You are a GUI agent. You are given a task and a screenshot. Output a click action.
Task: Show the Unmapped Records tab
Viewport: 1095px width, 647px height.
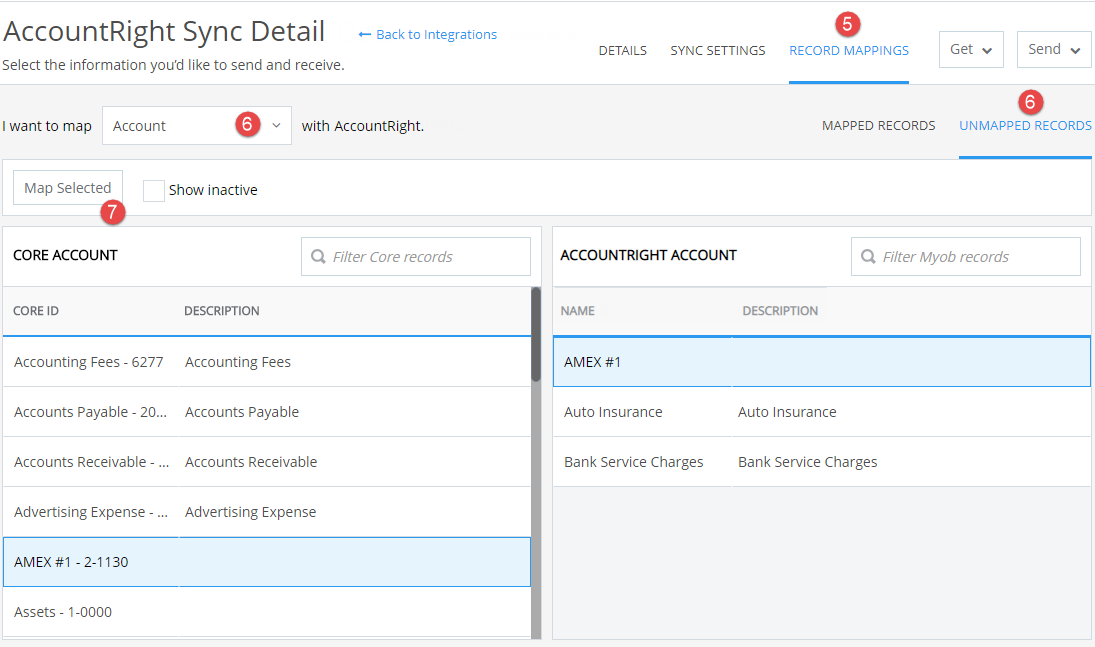tap(1024, 126)
